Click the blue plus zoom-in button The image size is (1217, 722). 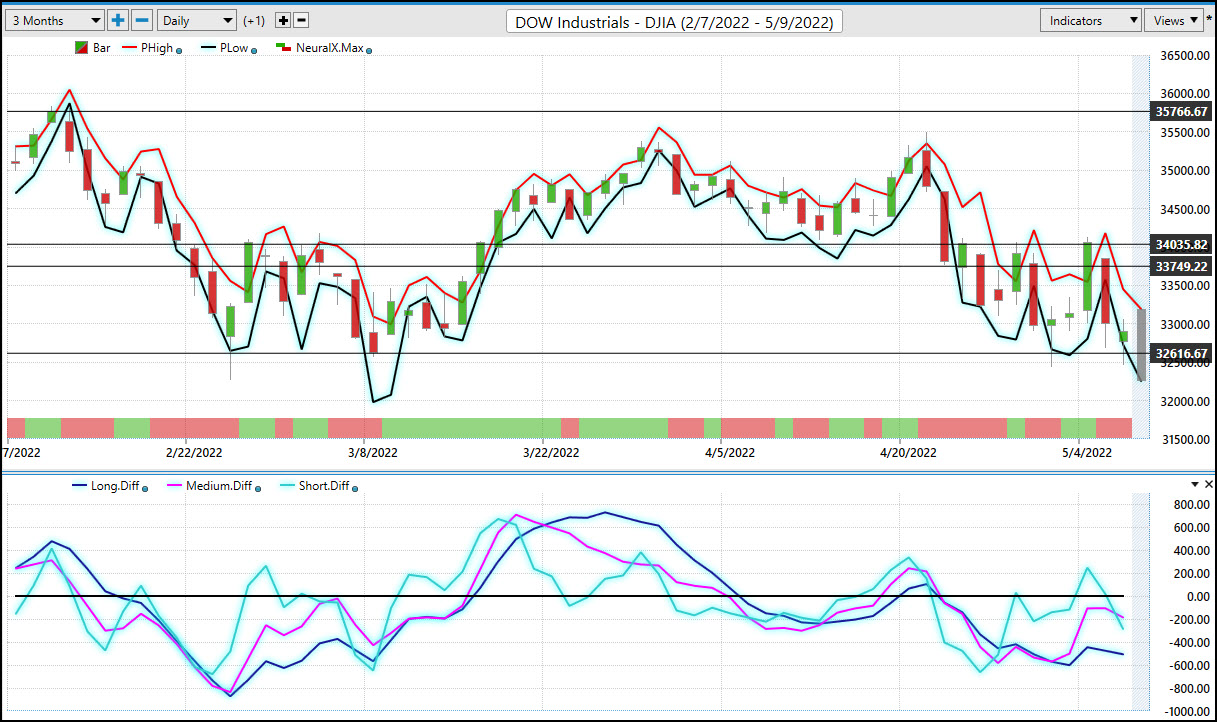pos(118,20)
